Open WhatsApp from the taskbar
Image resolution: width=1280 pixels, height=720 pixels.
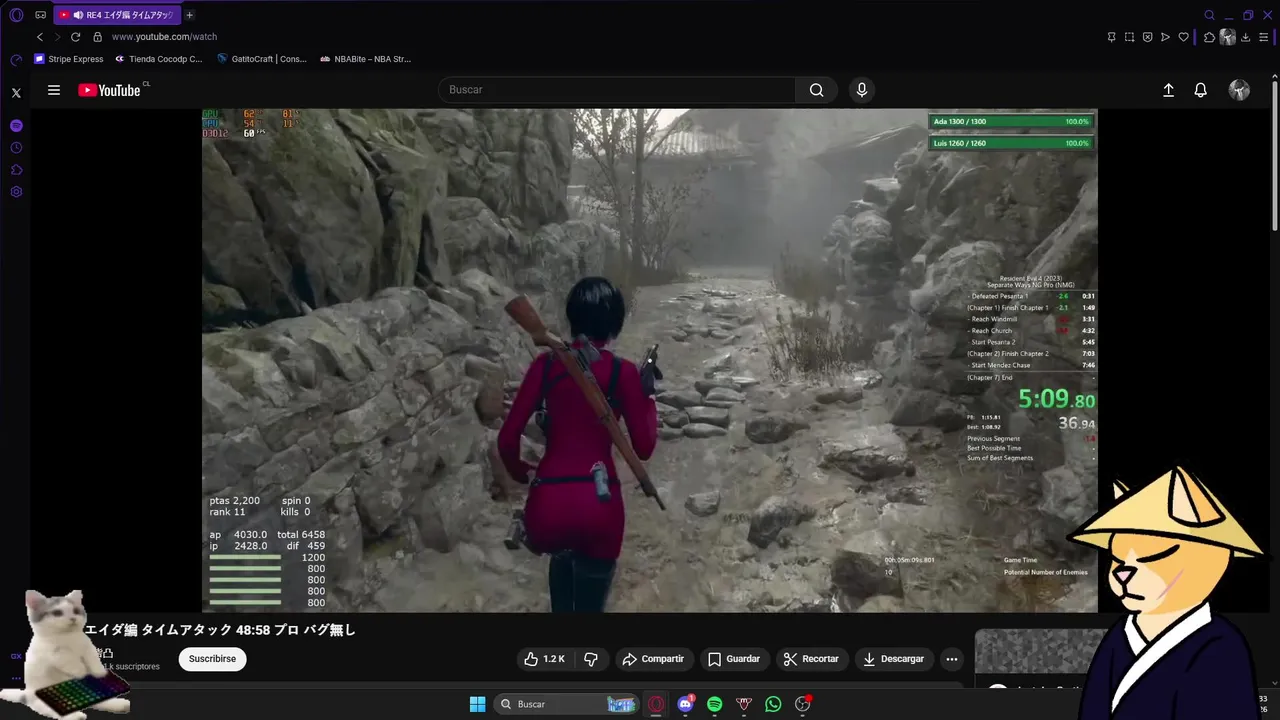pyautogui.click(x=773, y=704)
